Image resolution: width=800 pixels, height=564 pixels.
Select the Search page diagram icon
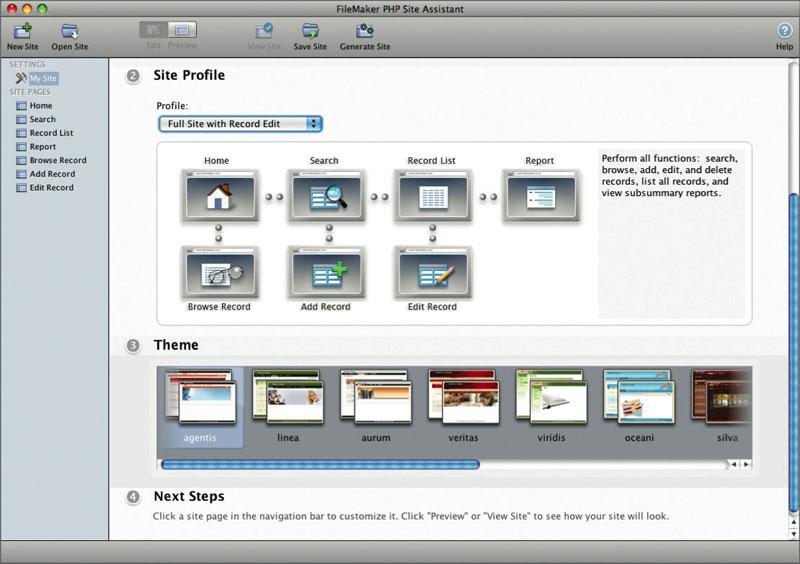(x=324, y=194)
